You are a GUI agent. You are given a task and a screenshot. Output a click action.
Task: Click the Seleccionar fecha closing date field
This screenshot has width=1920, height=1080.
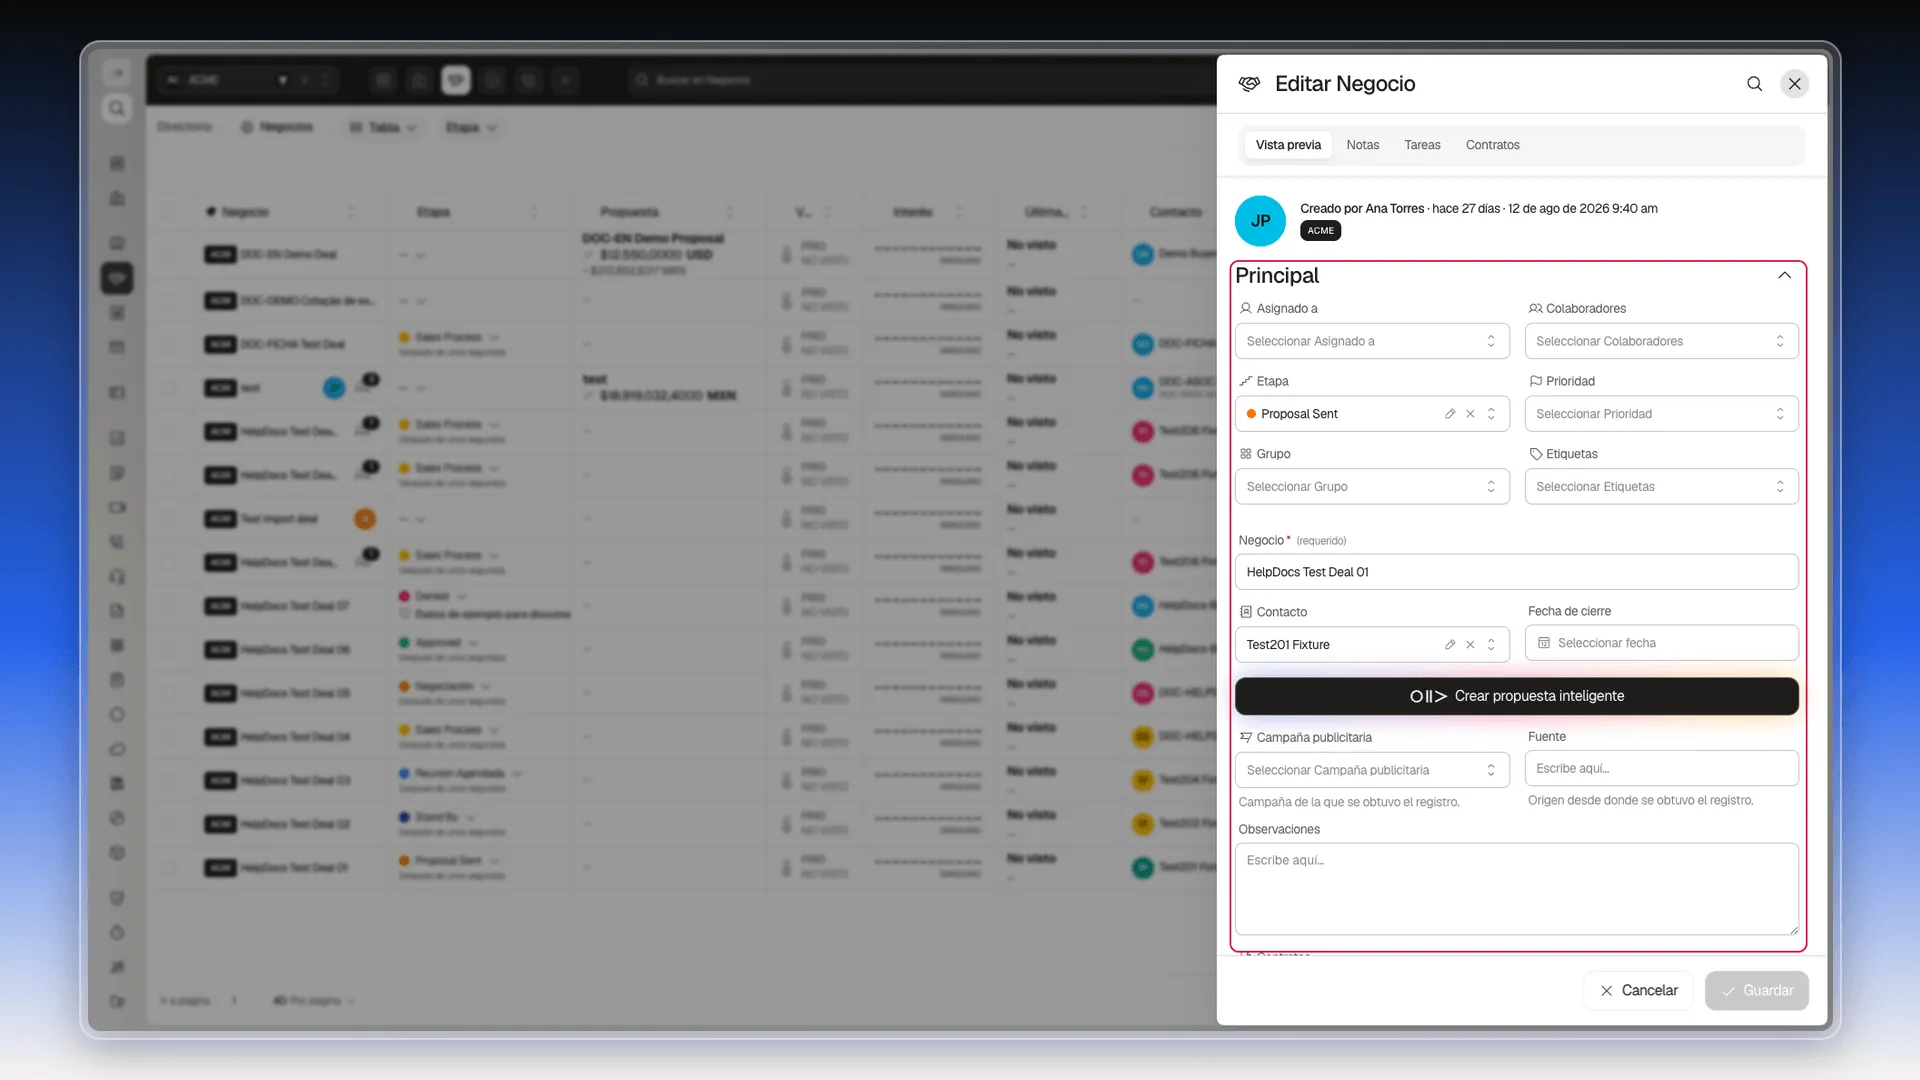pos(1661,643)
